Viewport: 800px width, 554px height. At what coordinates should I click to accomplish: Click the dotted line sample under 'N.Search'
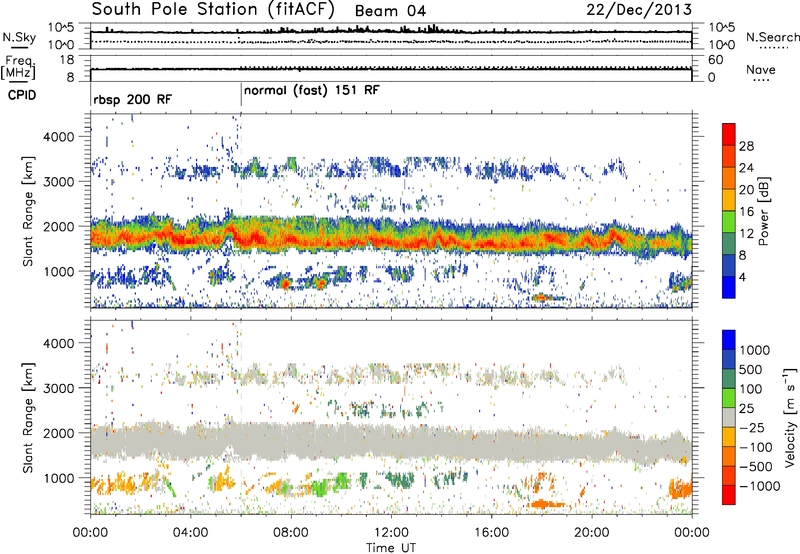[774, 47]
